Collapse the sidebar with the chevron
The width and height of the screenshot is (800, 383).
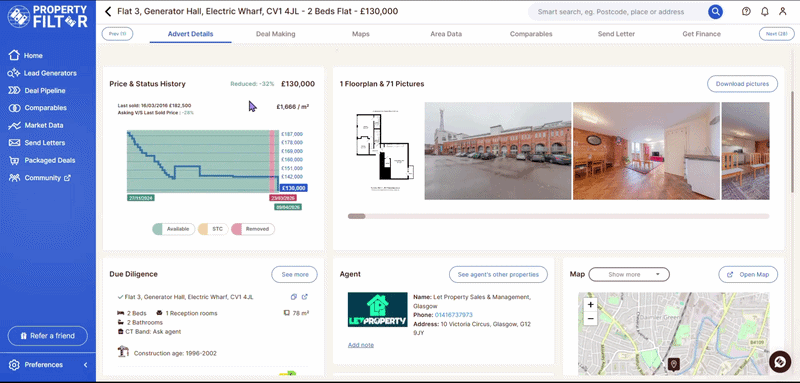[x=85, y=365]
